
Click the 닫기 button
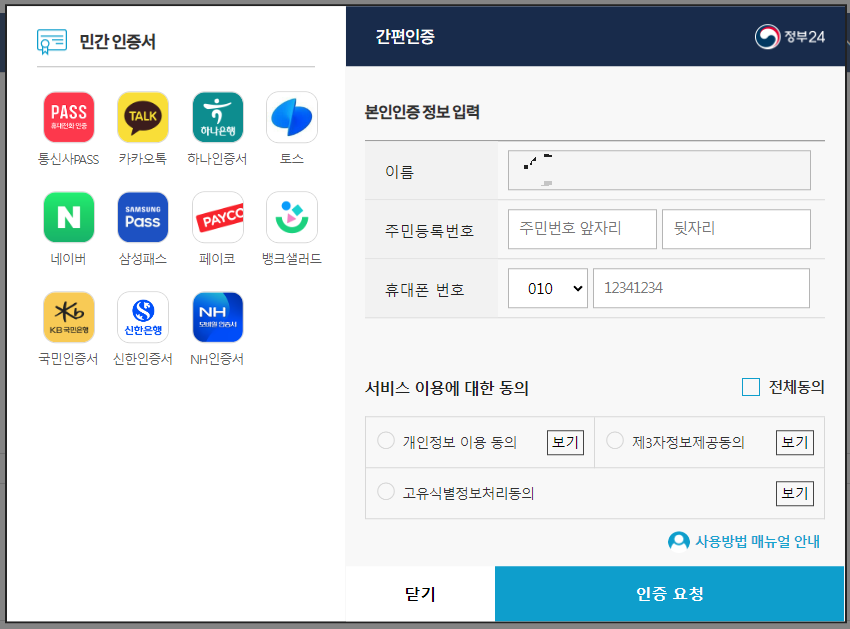click(421, 594)
